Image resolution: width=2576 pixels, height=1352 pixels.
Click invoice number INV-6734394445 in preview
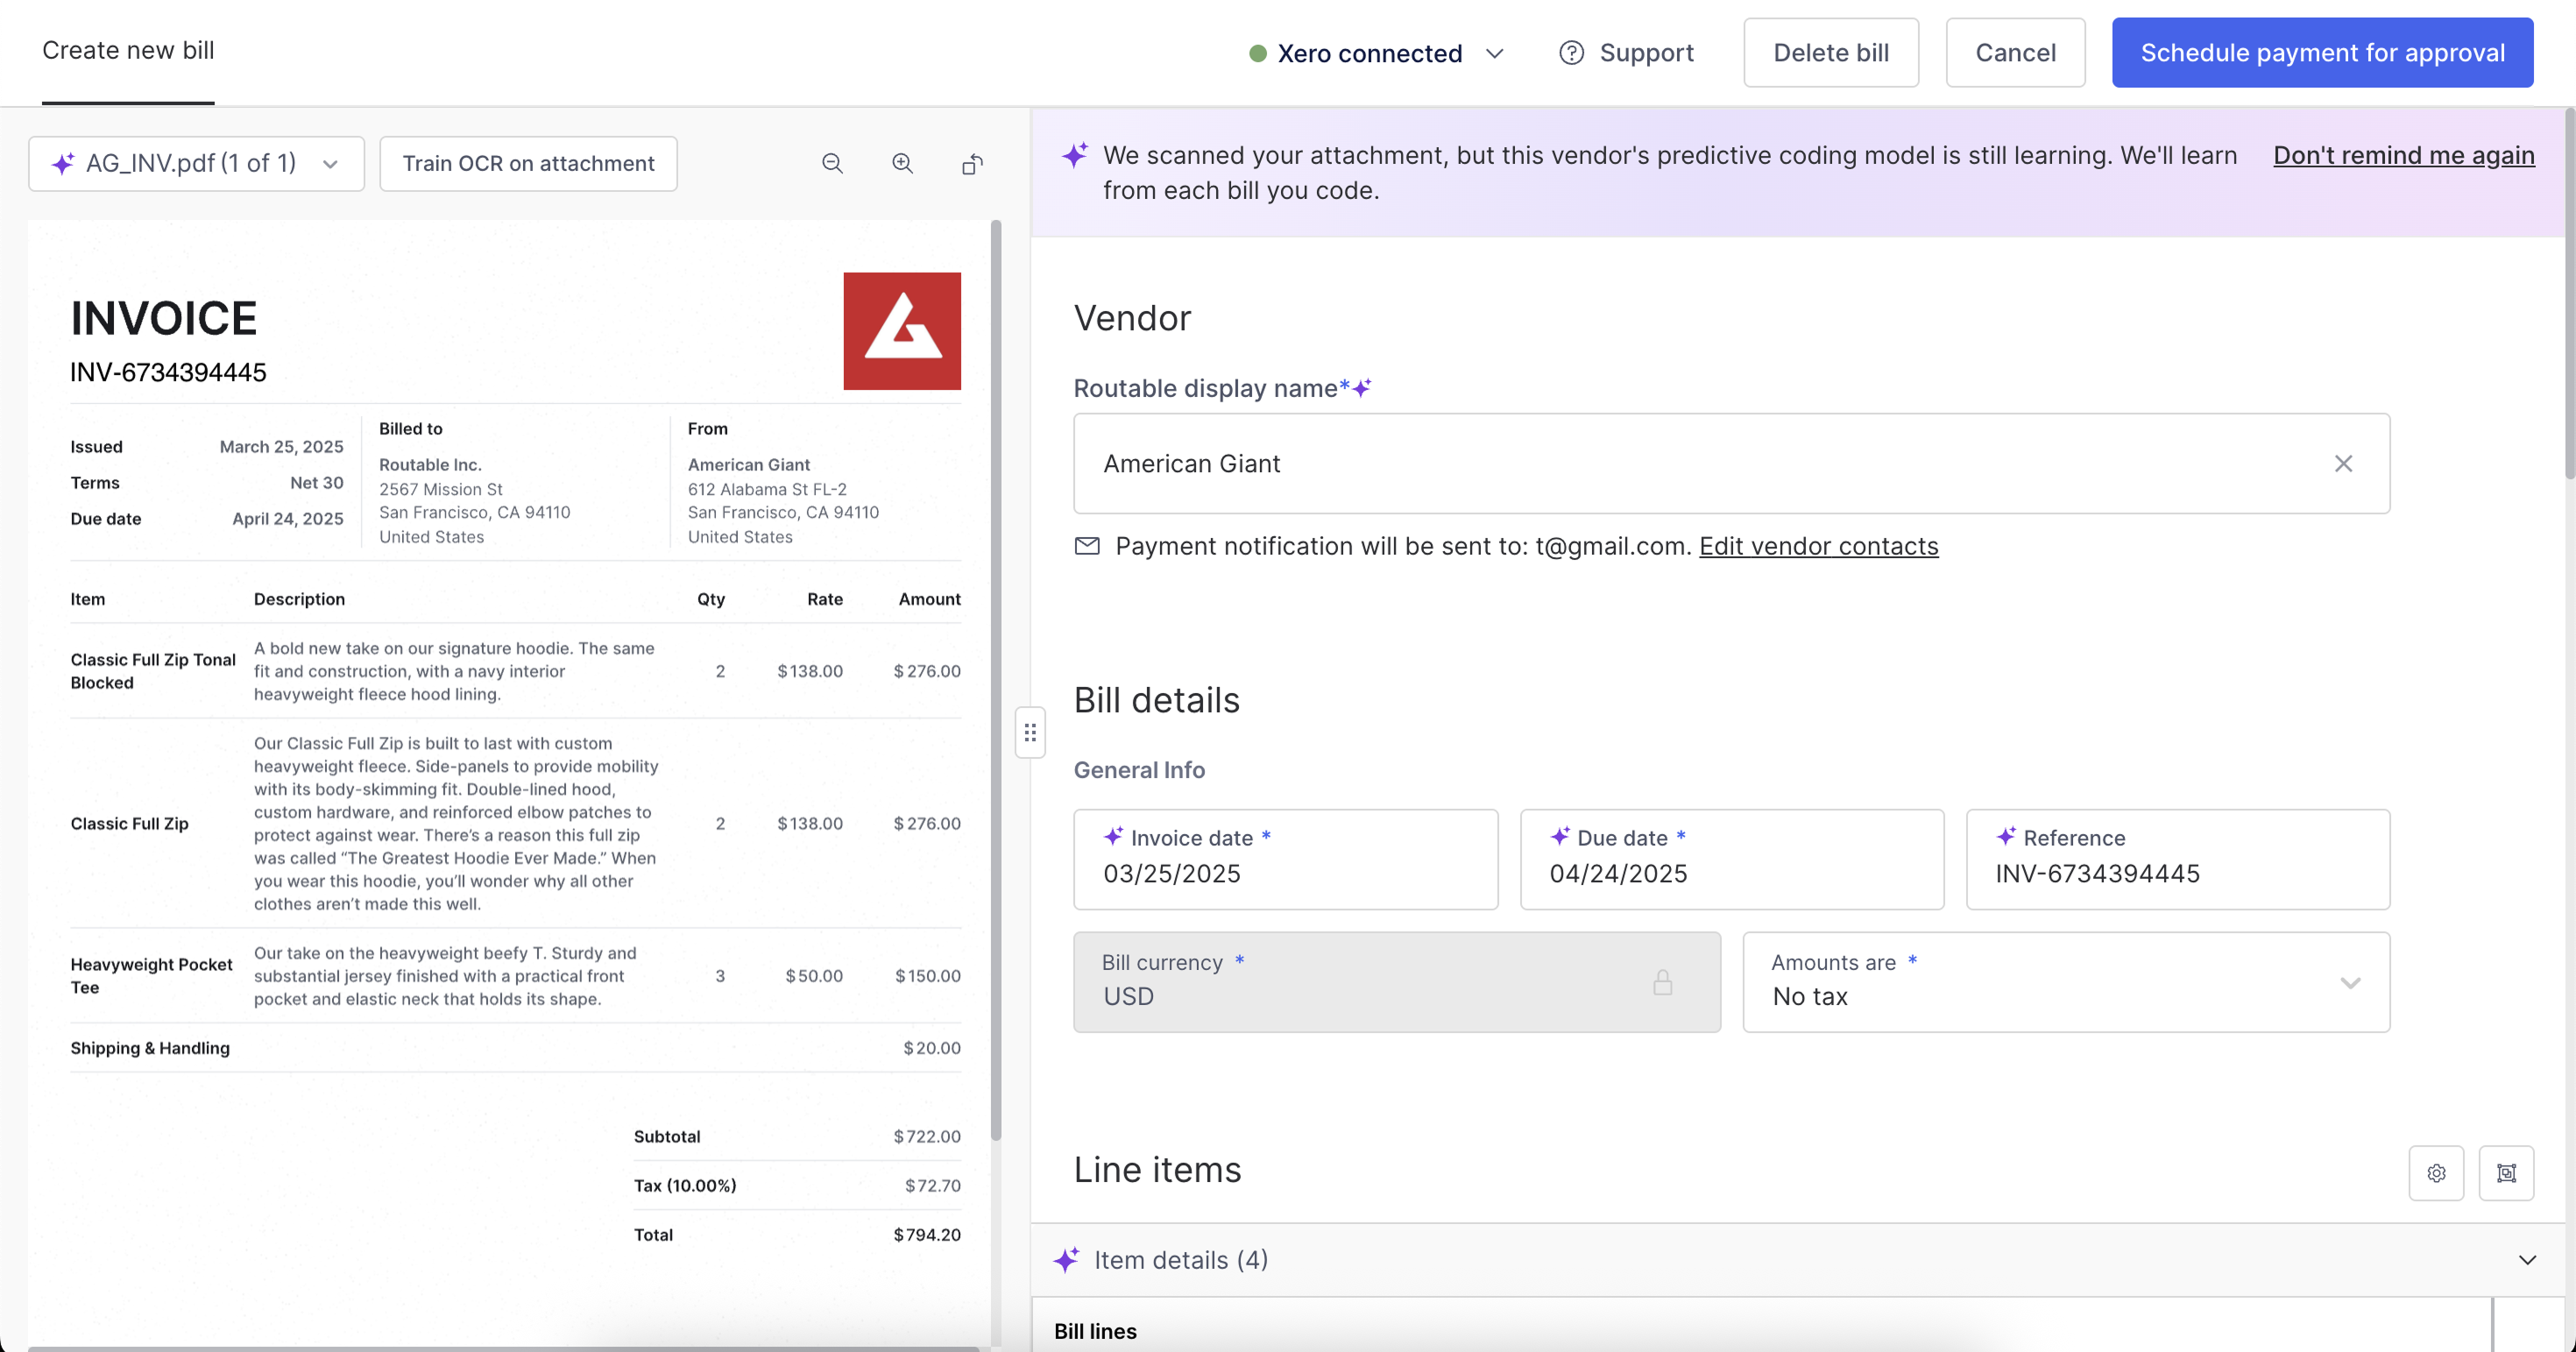pyautogui.click(x=168, y=372)
